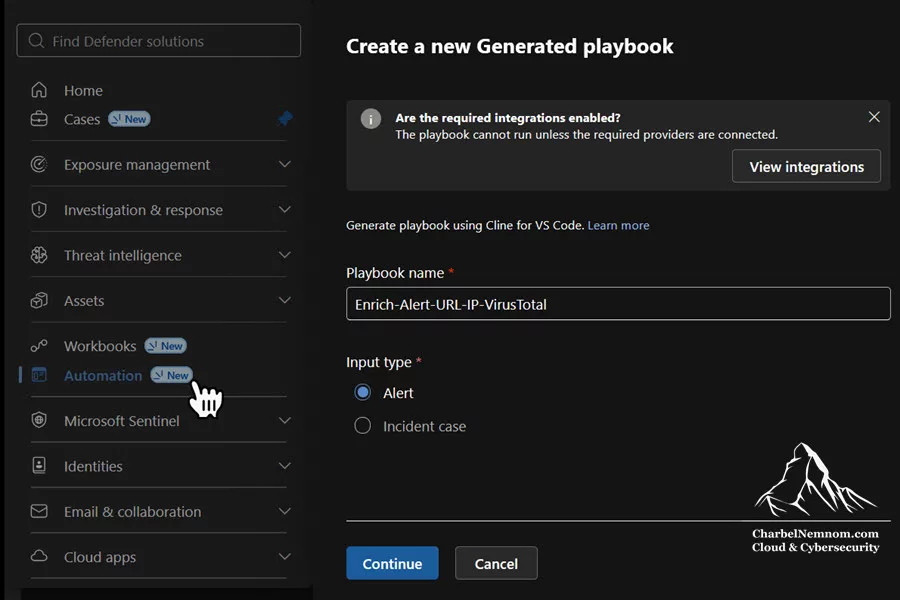Expand the Investigation & response chevron
This screenshot has width=900, height=600.
click(x=285, y=210)
